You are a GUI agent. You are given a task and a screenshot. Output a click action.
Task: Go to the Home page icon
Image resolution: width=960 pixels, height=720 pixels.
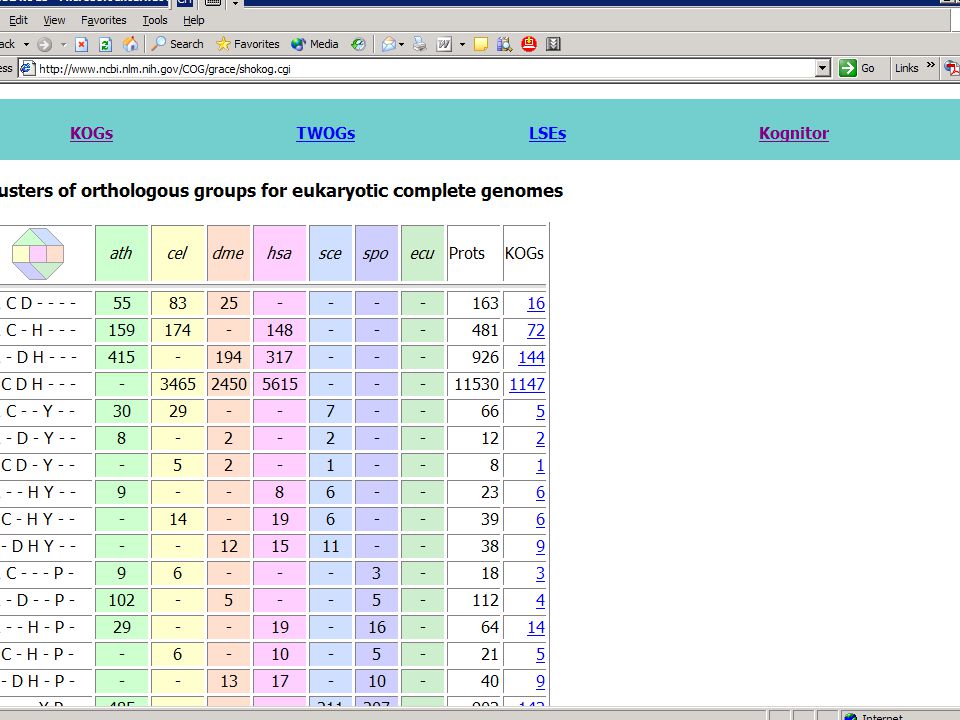tap(130, 44)
